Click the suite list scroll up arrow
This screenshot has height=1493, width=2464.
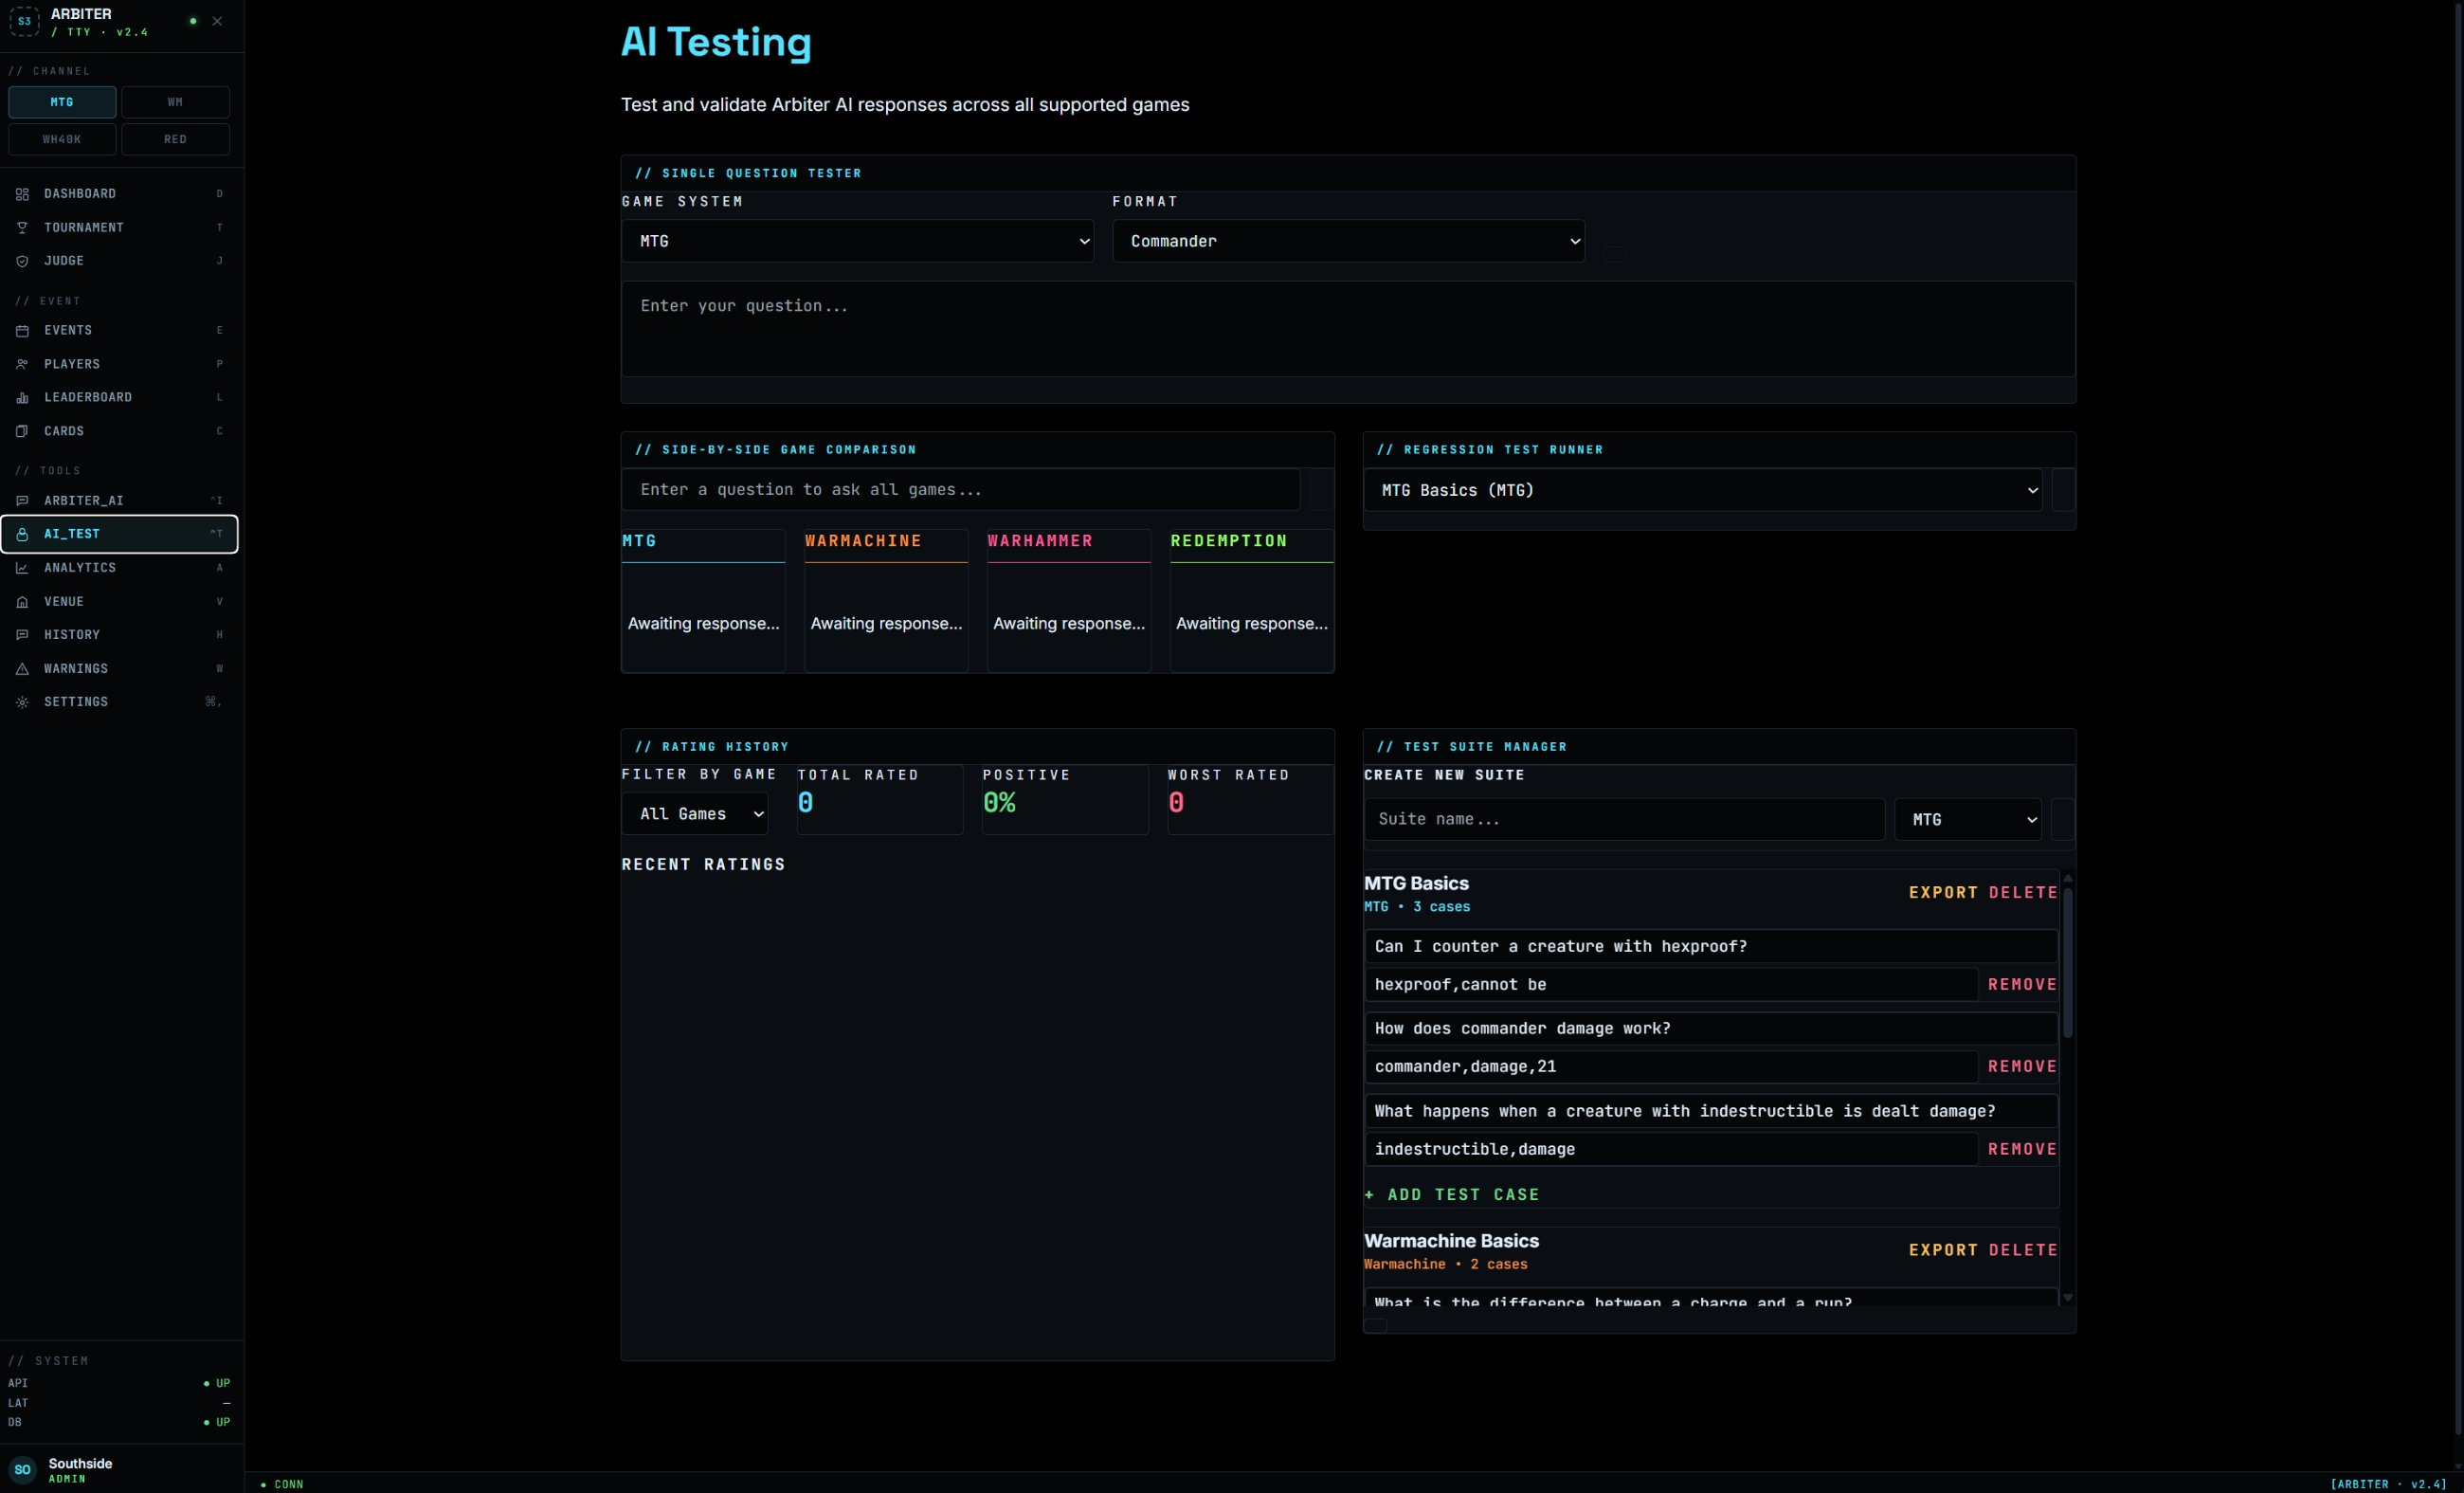coord(2068,878)
